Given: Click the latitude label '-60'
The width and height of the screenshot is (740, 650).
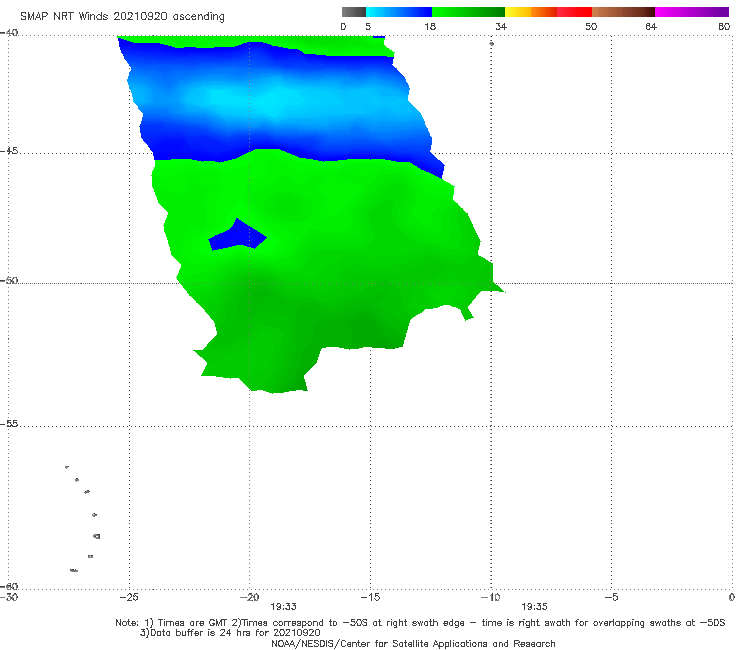Looking at the screenshot, I should click(x=9, y=586).
